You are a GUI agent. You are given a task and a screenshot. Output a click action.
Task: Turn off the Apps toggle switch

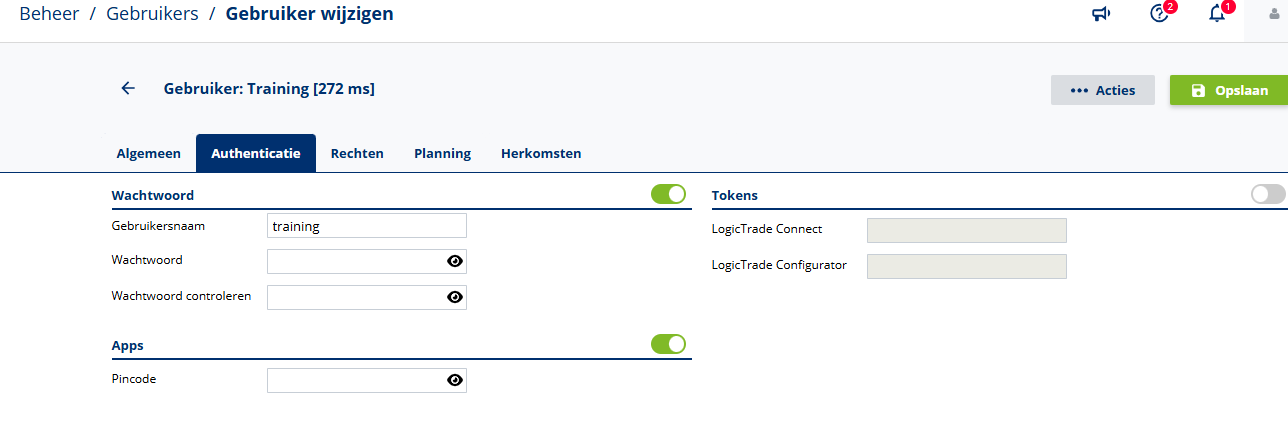point(668,344)
